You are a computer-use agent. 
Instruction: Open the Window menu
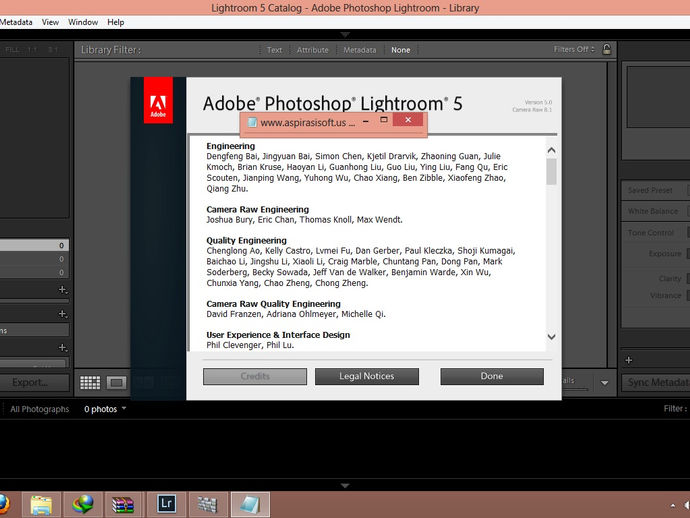83,22
